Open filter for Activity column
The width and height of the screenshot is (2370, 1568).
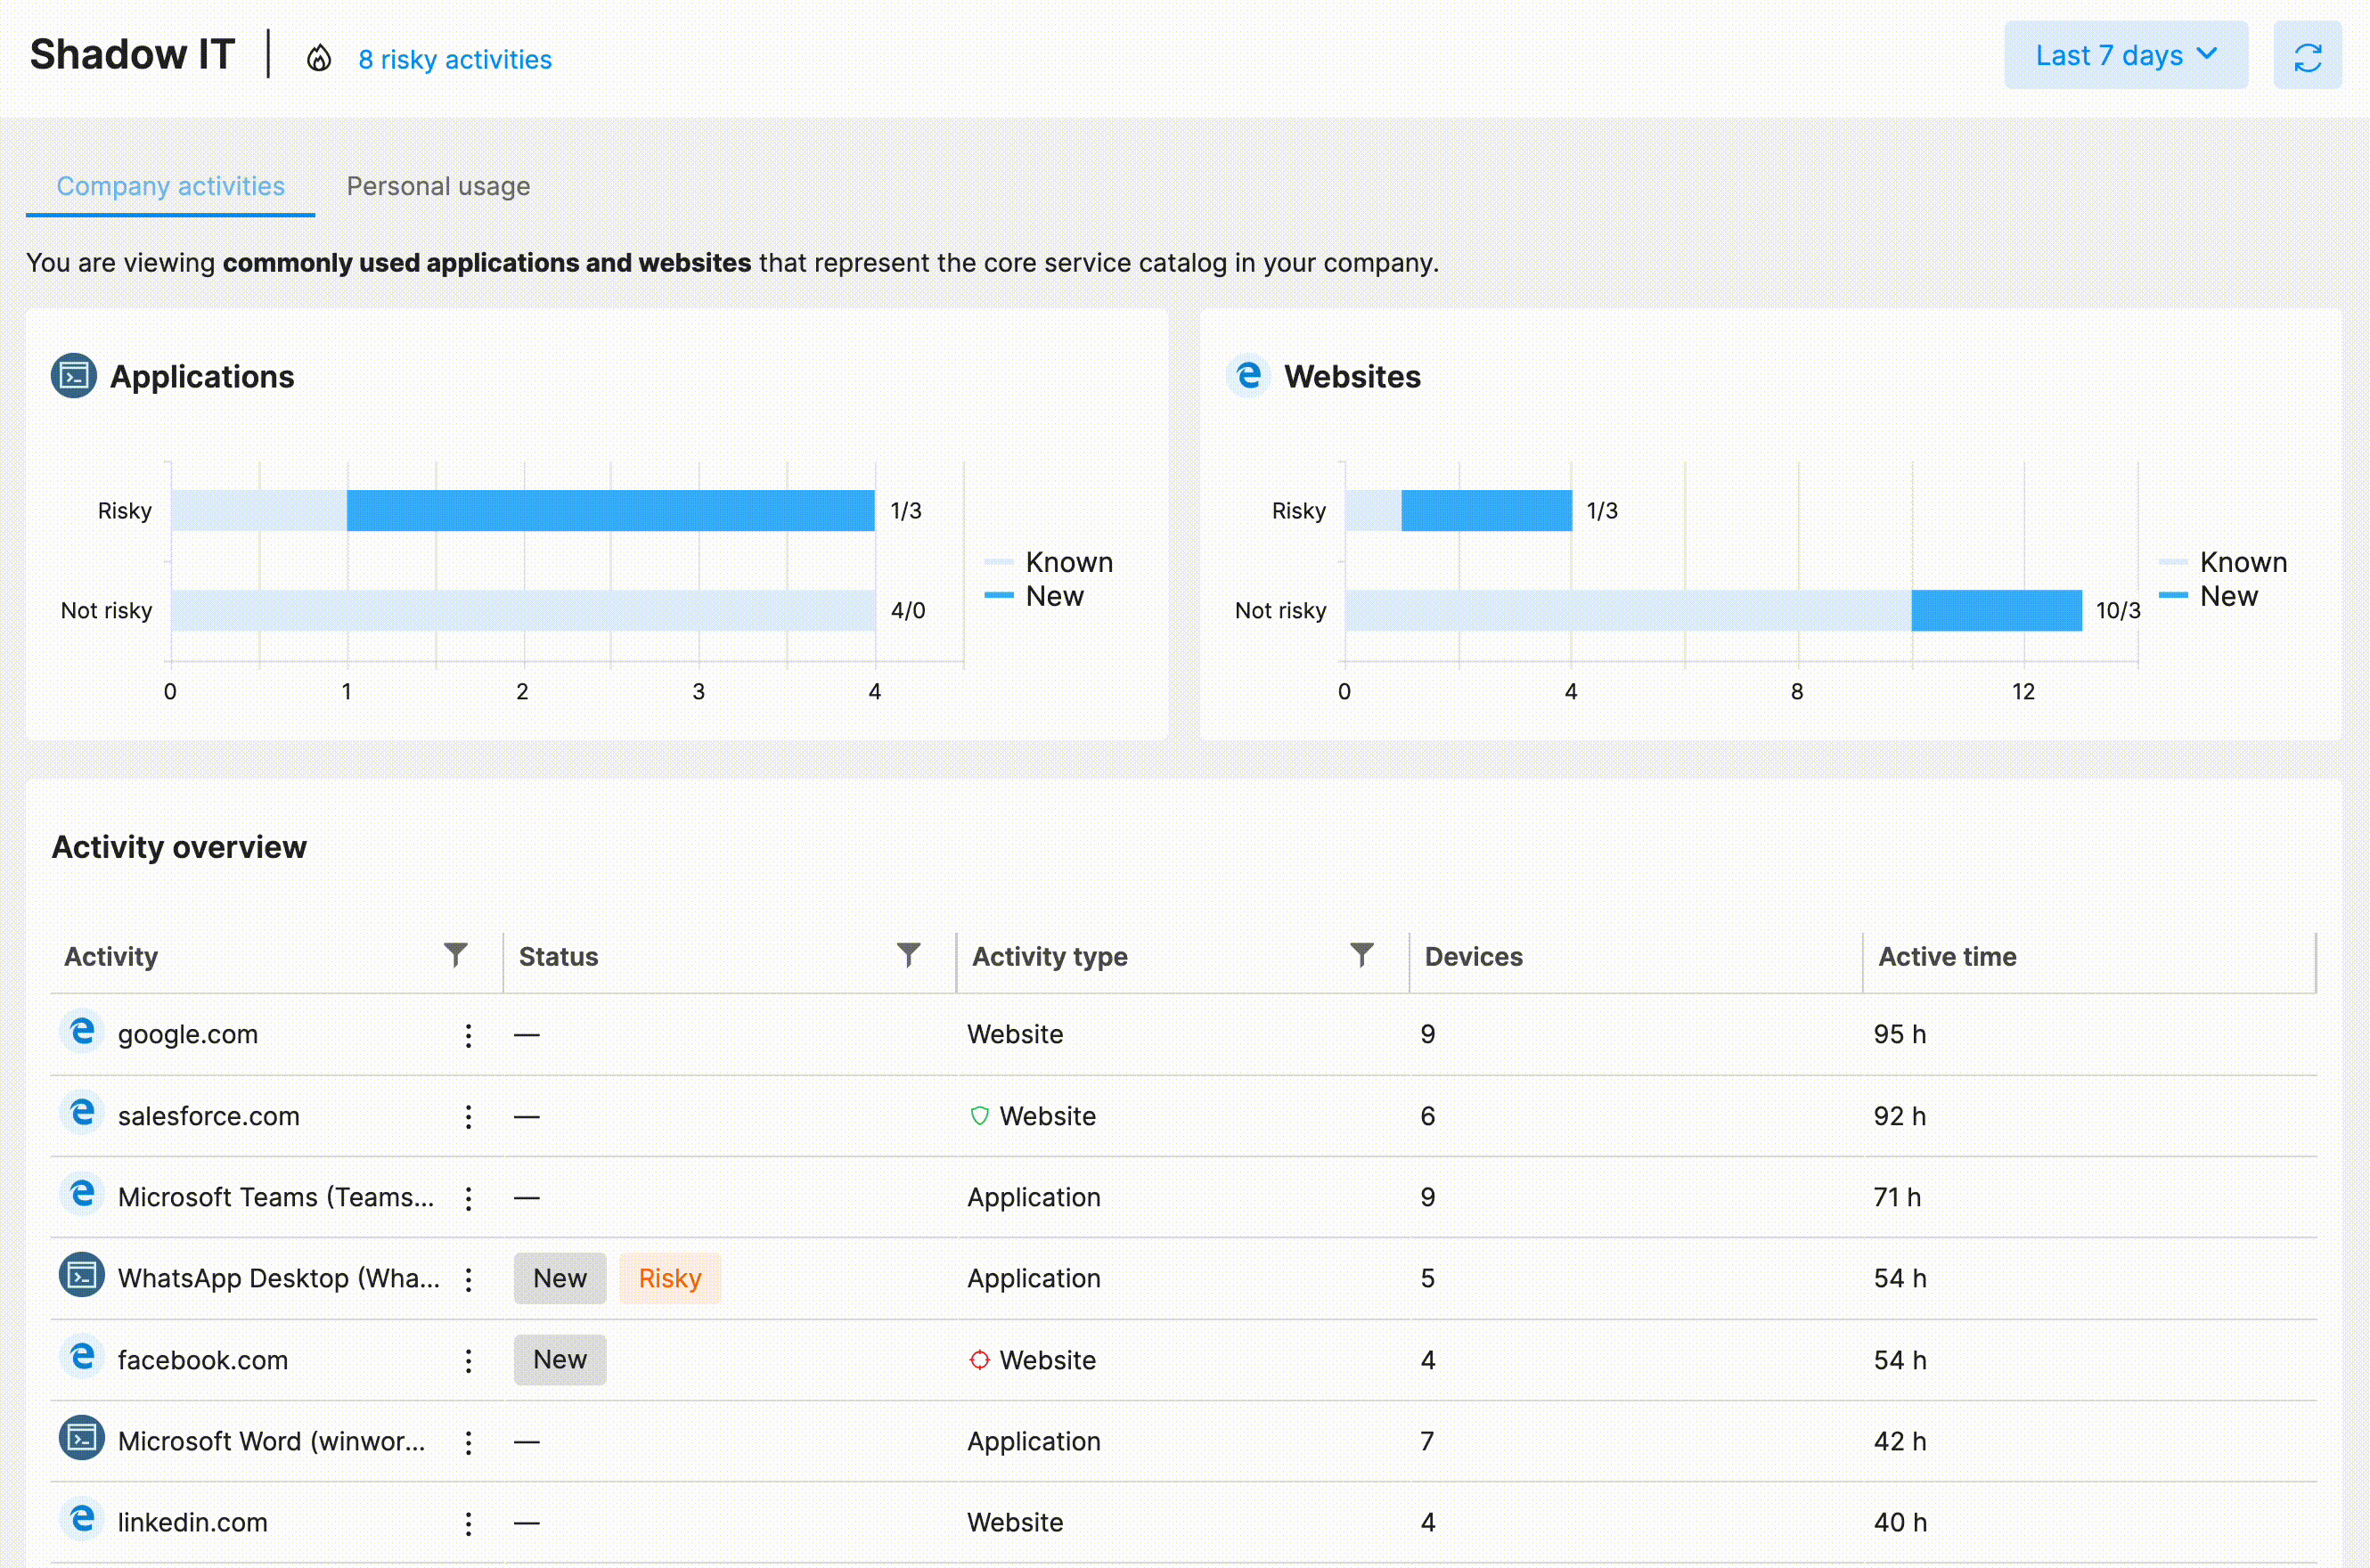pyautogui.click(x=456, y=955)
